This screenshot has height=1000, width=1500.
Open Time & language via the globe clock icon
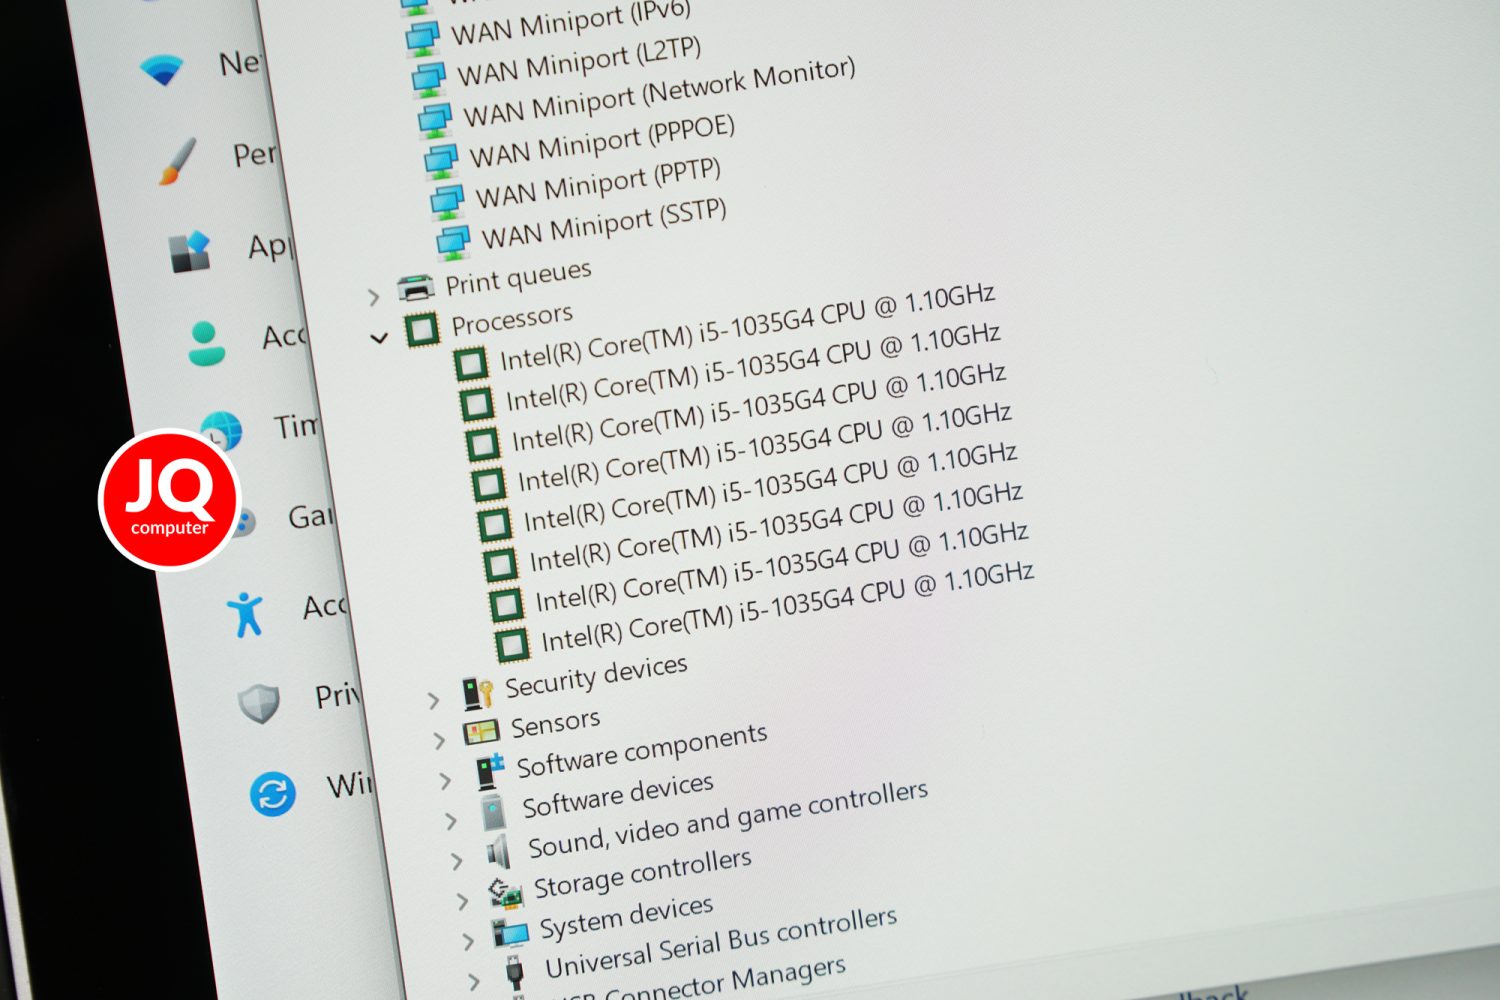(222, 430)
